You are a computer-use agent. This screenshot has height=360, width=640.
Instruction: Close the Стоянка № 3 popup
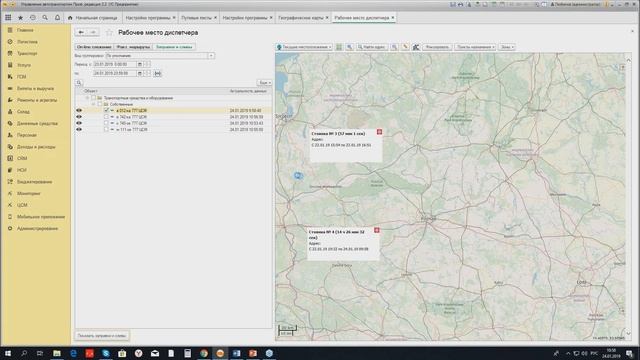(379, 132)
